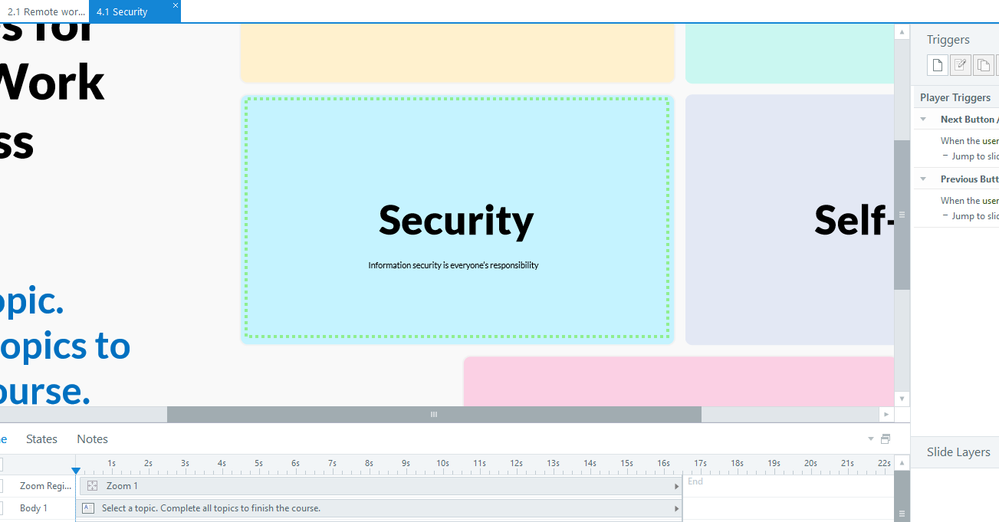Edit the selected trigger
The width and height of the screenshot is (999, 522).
click(960, 65)
